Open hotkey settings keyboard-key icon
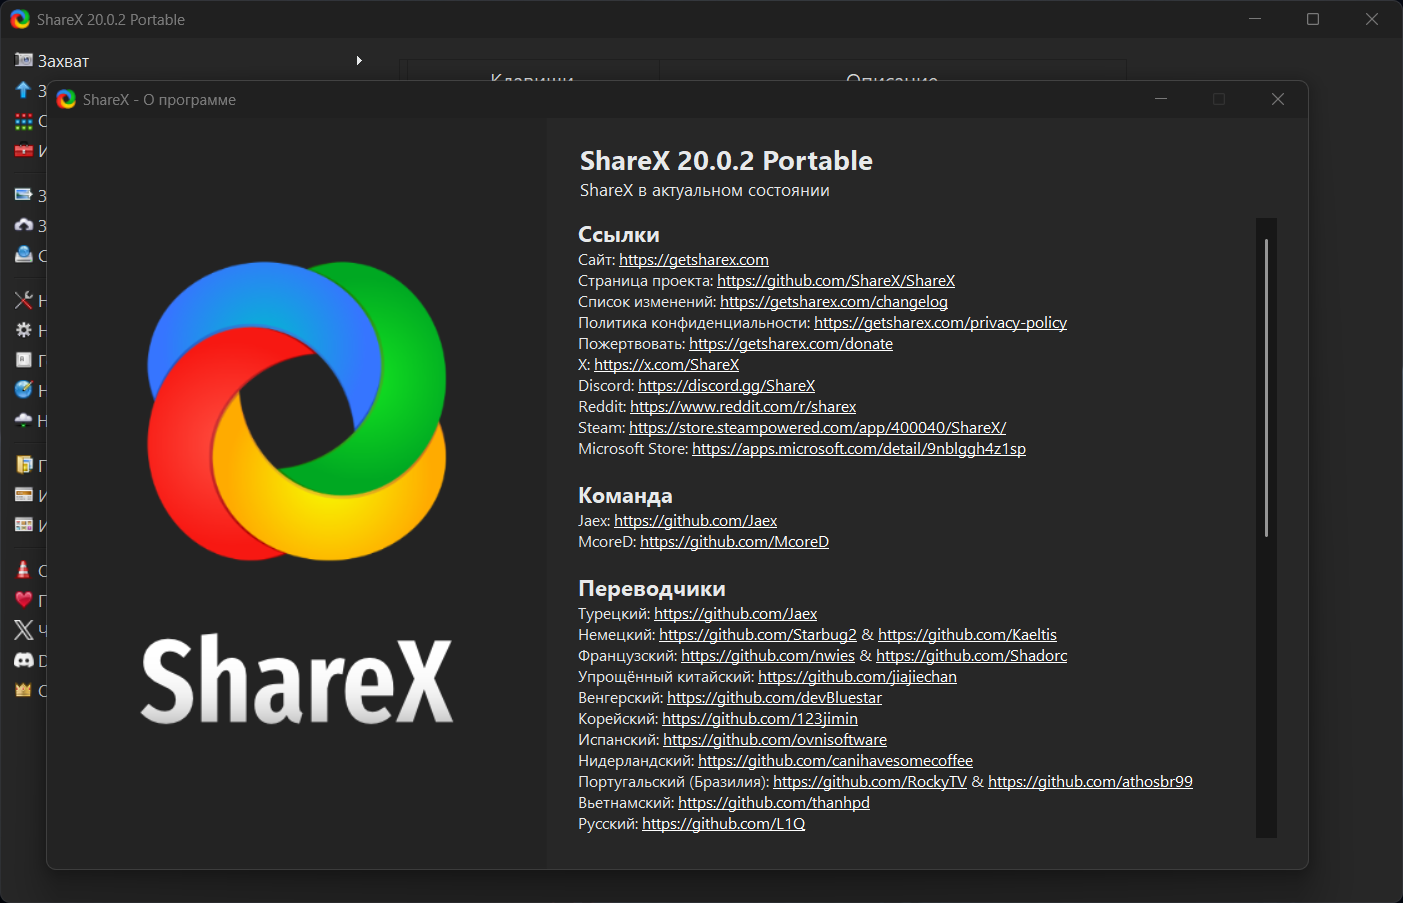The width and height of the screenshot is (1403, 903). coord(24,360)
